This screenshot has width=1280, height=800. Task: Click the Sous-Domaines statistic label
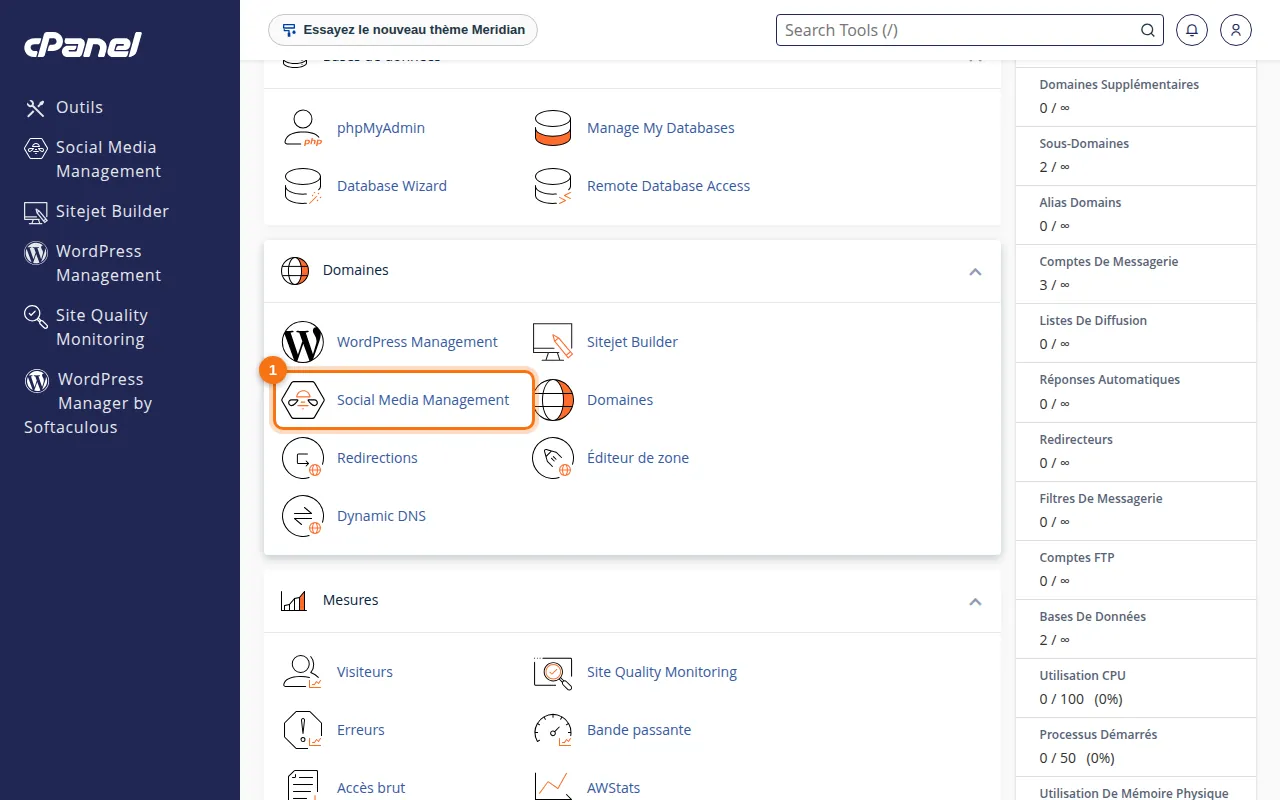(1084, 144)
